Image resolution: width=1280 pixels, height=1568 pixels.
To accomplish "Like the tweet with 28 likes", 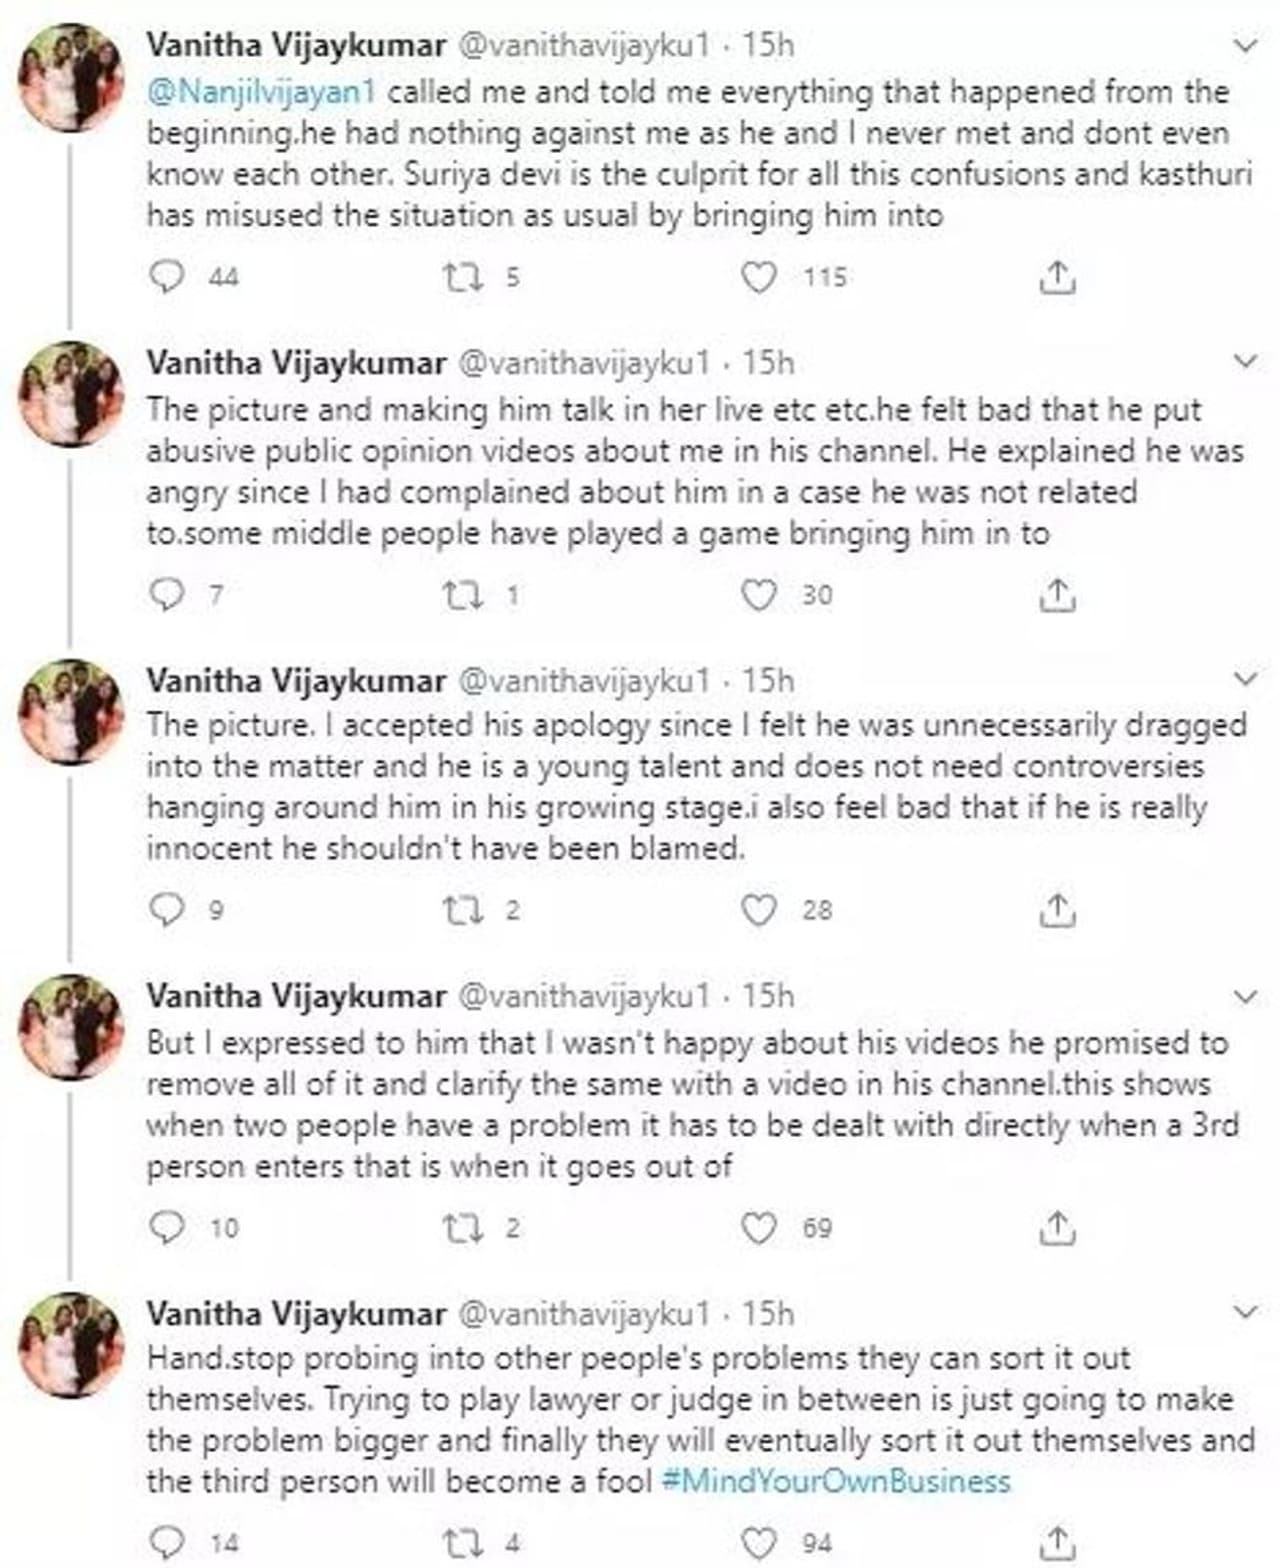I will coord(758,909).
